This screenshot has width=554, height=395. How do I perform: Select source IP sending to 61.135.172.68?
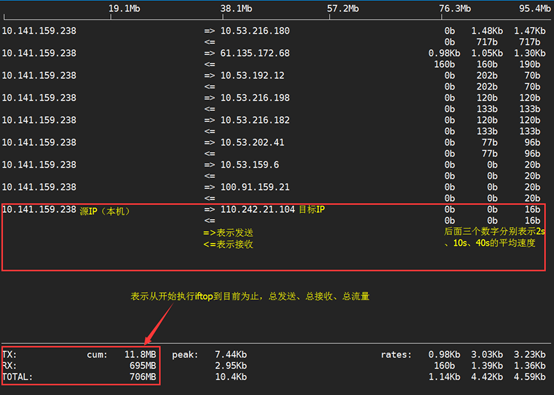[39, 53]
